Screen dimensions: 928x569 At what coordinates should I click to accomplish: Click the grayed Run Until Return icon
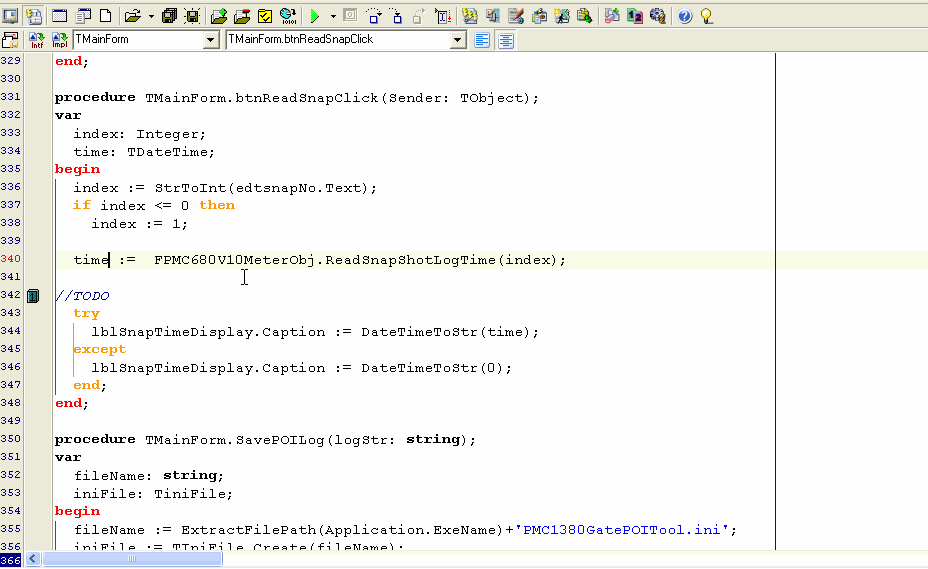coord(419,16)
